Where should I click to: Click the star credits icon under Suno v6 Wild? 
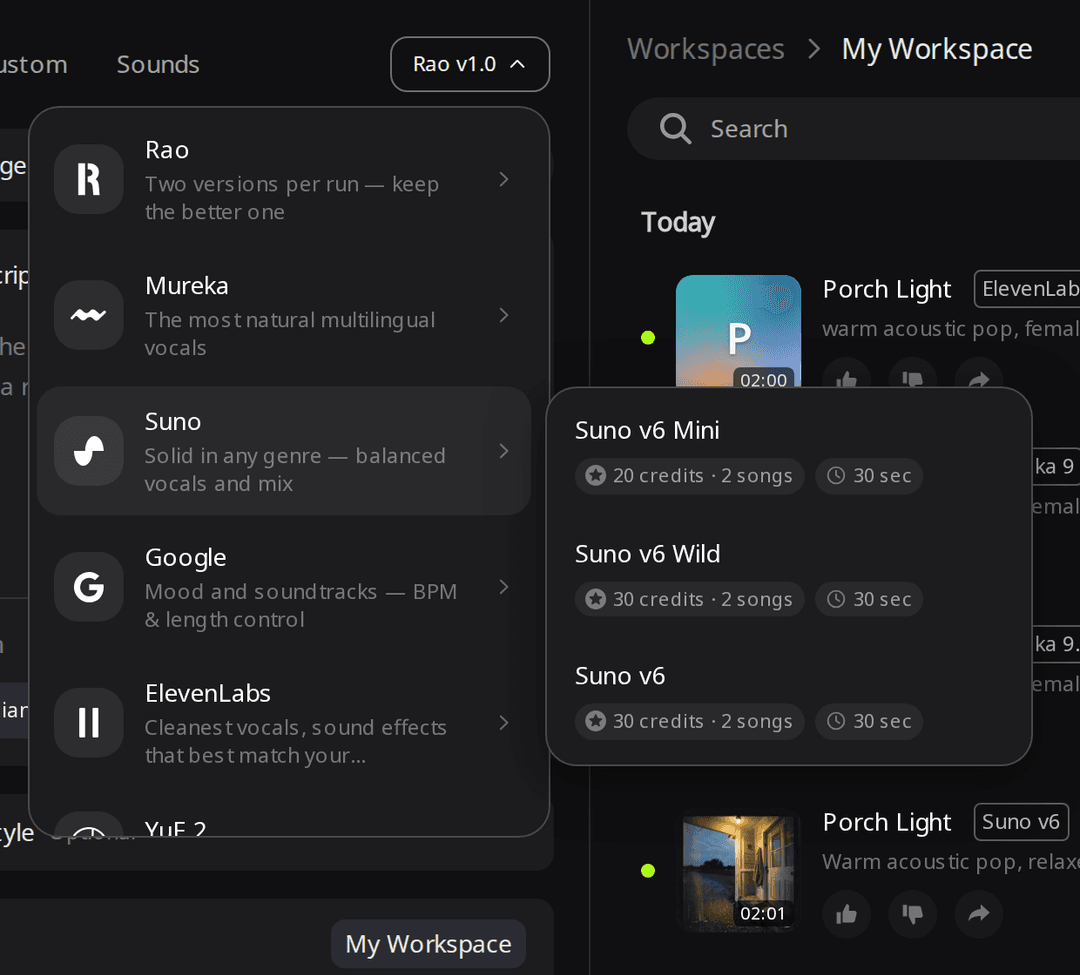596,599
